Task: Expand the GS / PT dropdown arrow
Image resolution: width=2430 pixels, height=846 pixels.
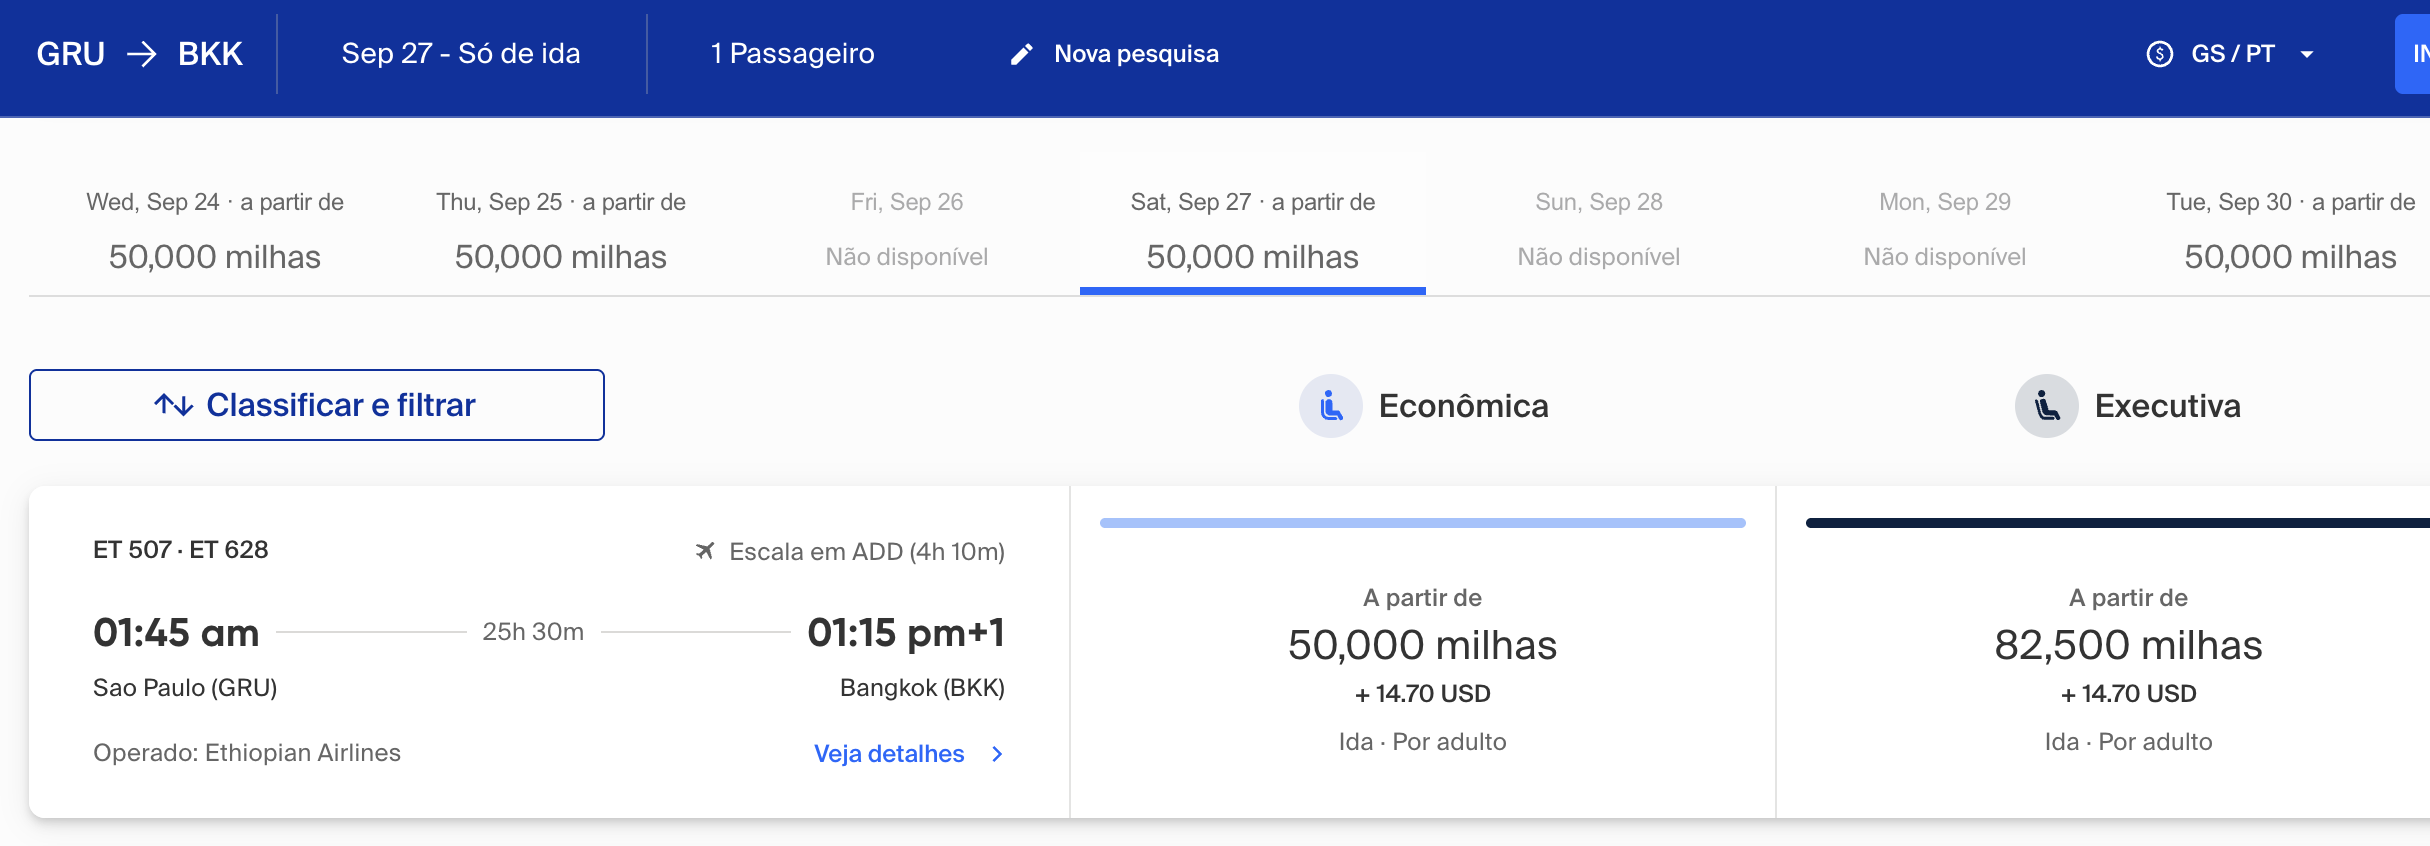Action: pyautogui.click(x=2307, y=54)
